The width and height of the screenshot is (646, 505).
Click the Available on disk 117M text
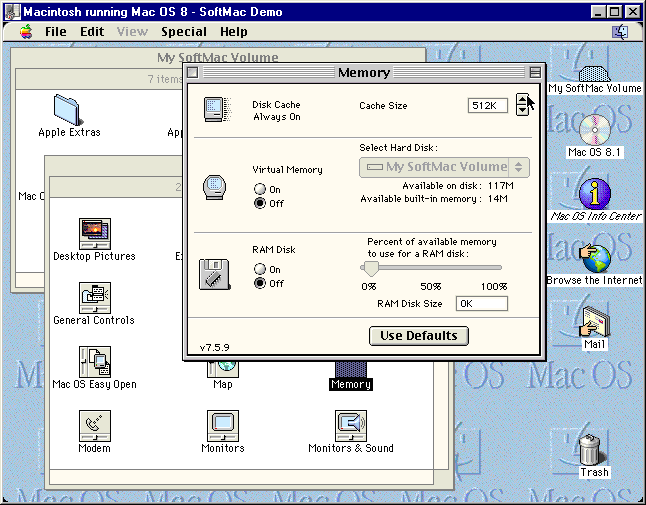point(458,186)
